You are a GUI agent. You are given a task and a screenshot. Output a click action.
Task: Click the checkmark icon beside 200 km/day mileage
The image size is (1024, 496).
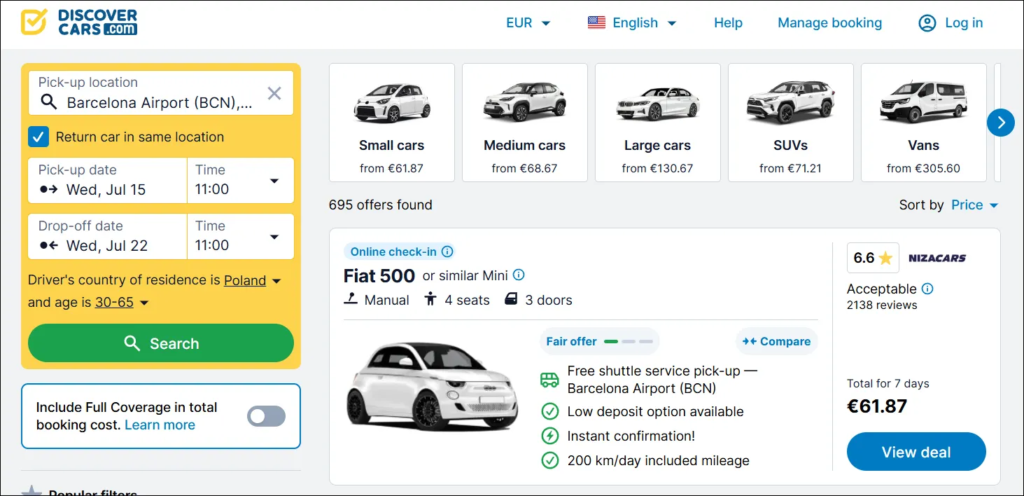(x=550, y=460)
